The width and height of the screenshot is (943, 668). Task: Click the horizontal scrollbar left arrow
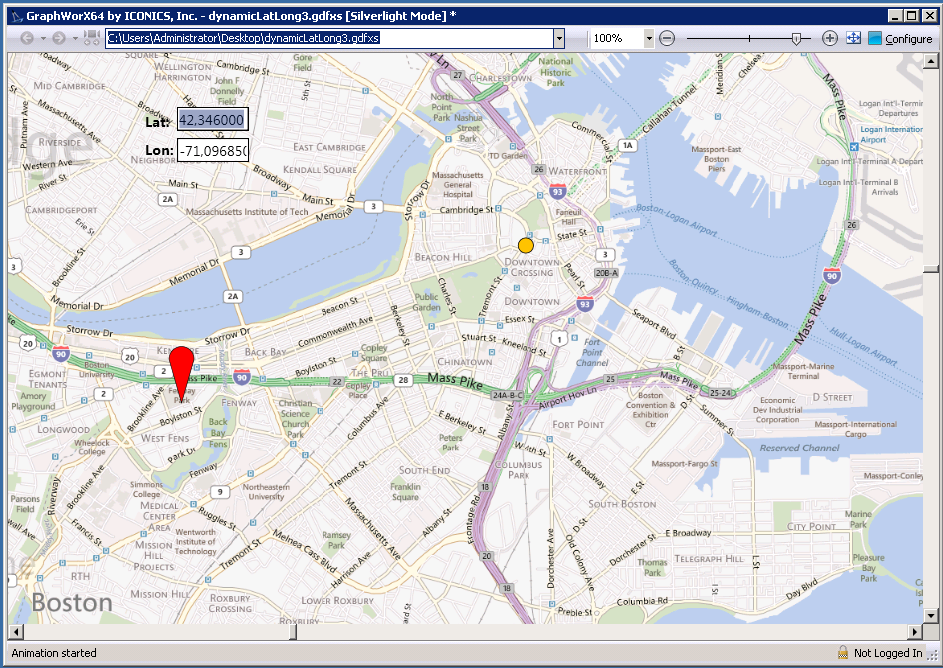point(16,632)
